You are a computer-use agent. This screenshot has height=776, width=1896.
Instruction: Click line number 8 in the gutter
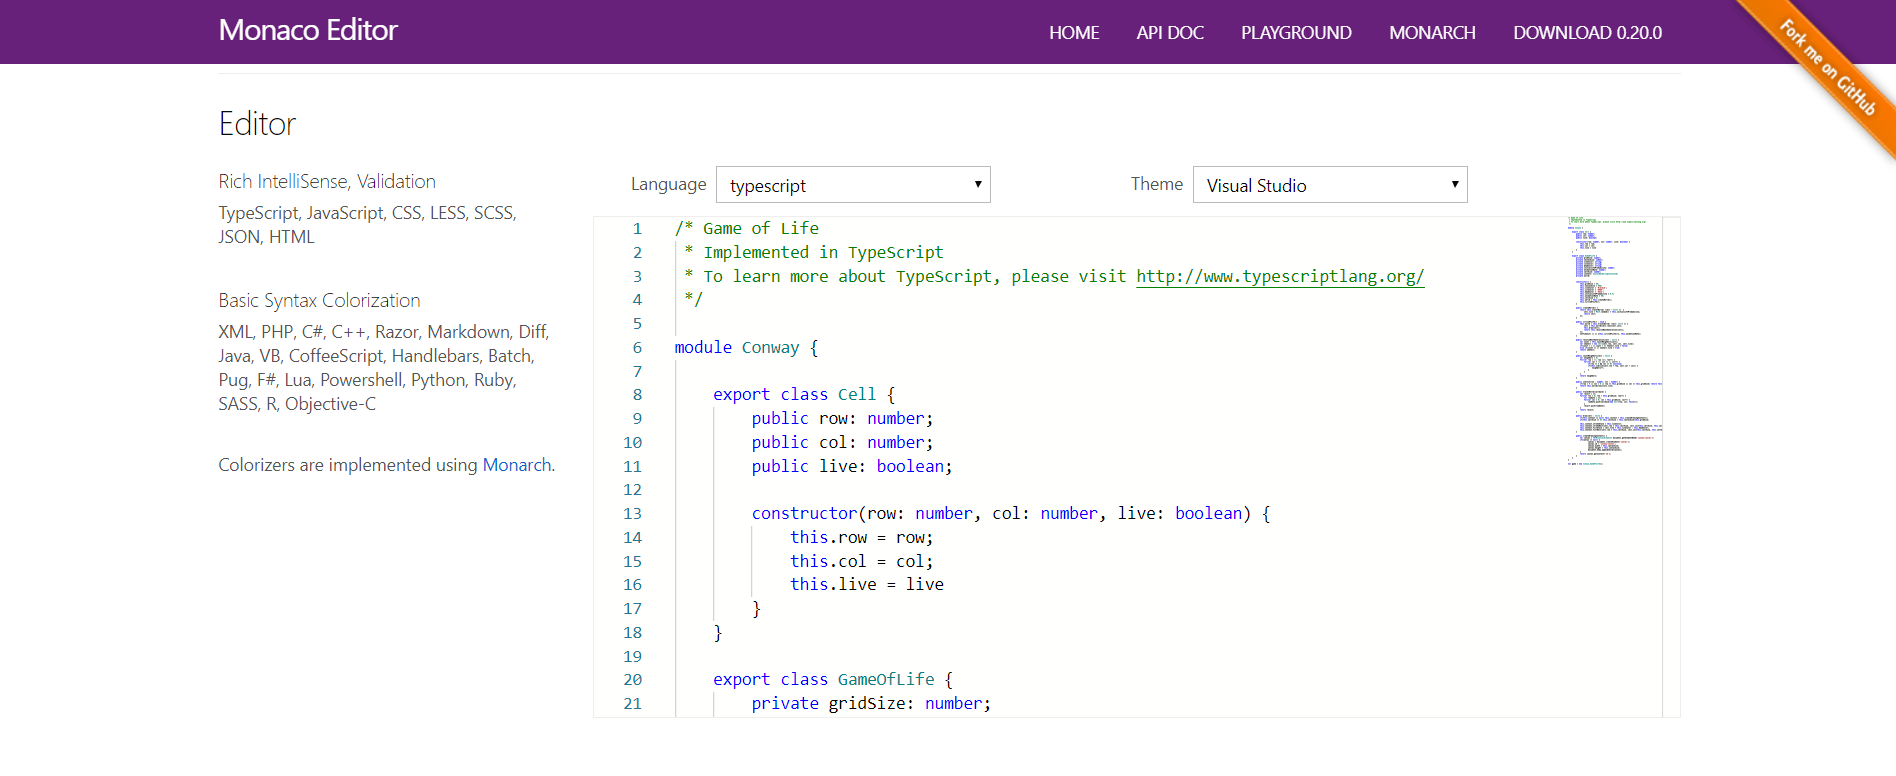(637, 395)
